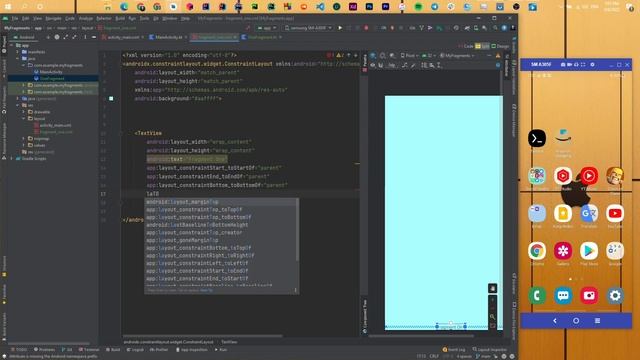Open Chrome app on the phone mirror
Screen dimensions: 640x360
pyautogui.click(x=537, y=251)
